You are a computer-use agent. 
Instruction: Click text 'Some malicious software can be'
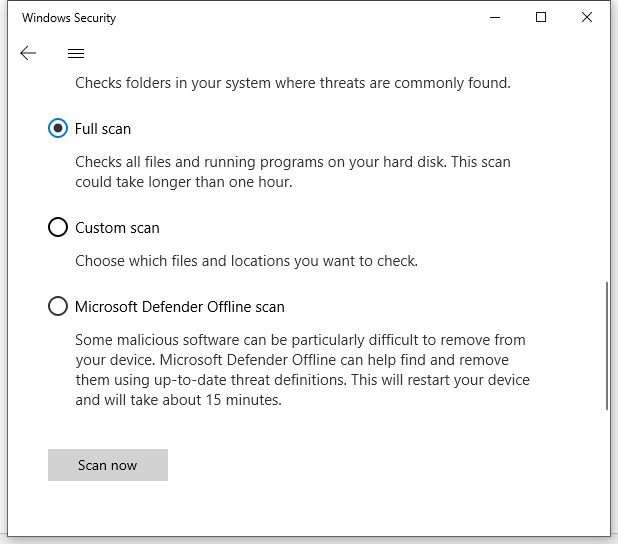[x=181, y=340]
